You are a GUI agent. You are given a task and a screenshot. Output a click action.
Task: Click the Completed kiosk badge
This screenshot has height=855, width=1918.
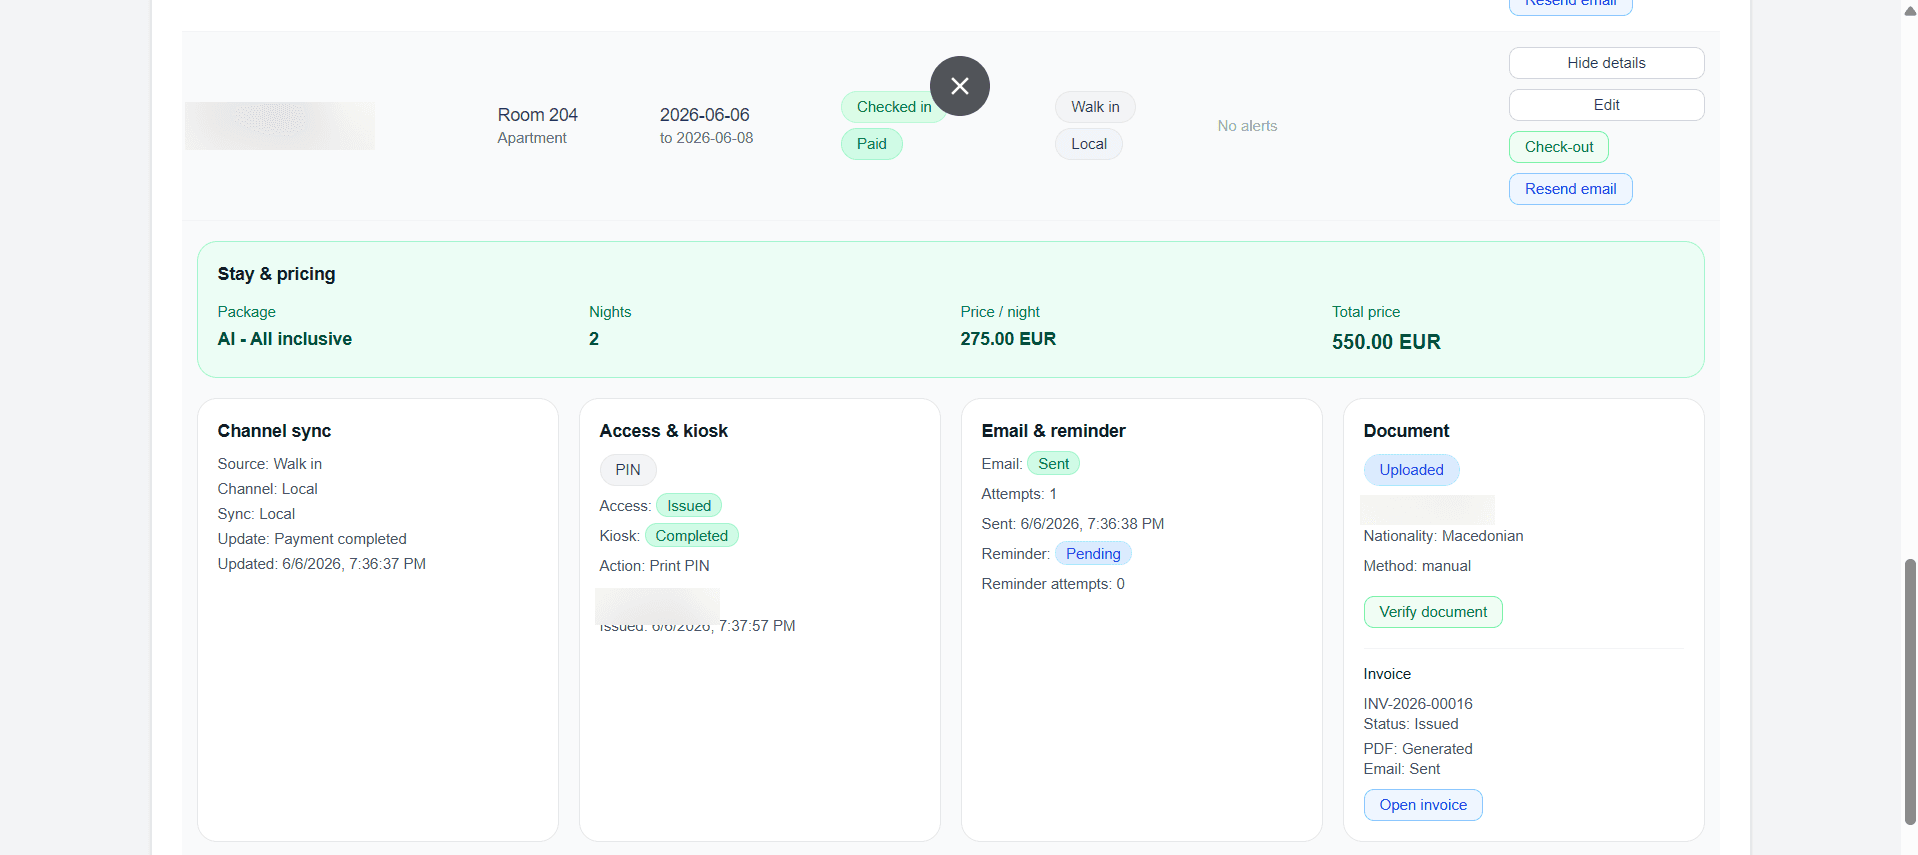[x=691, y=536]
